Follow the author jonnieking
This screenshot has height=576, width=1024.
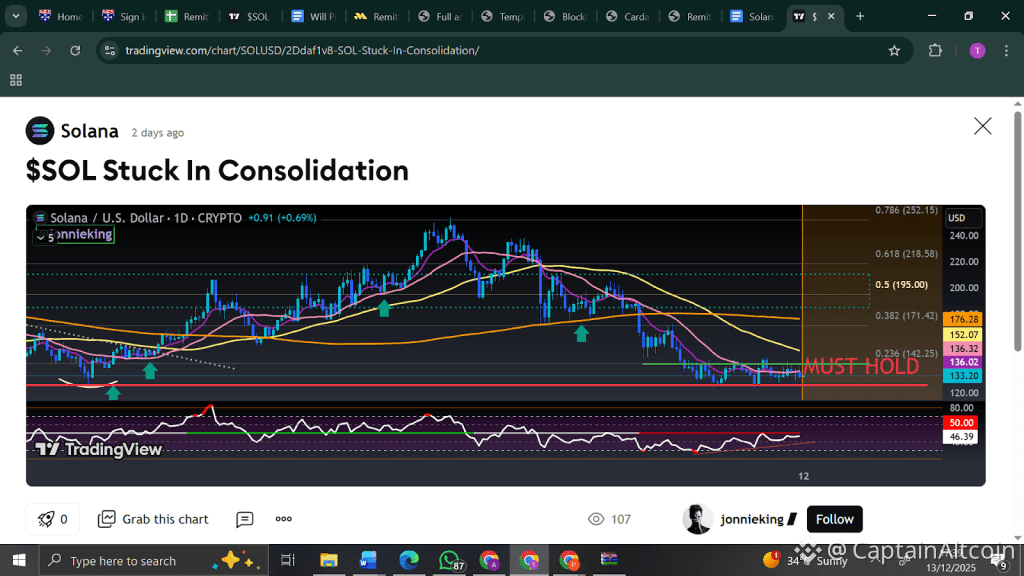tap(835, 519)
